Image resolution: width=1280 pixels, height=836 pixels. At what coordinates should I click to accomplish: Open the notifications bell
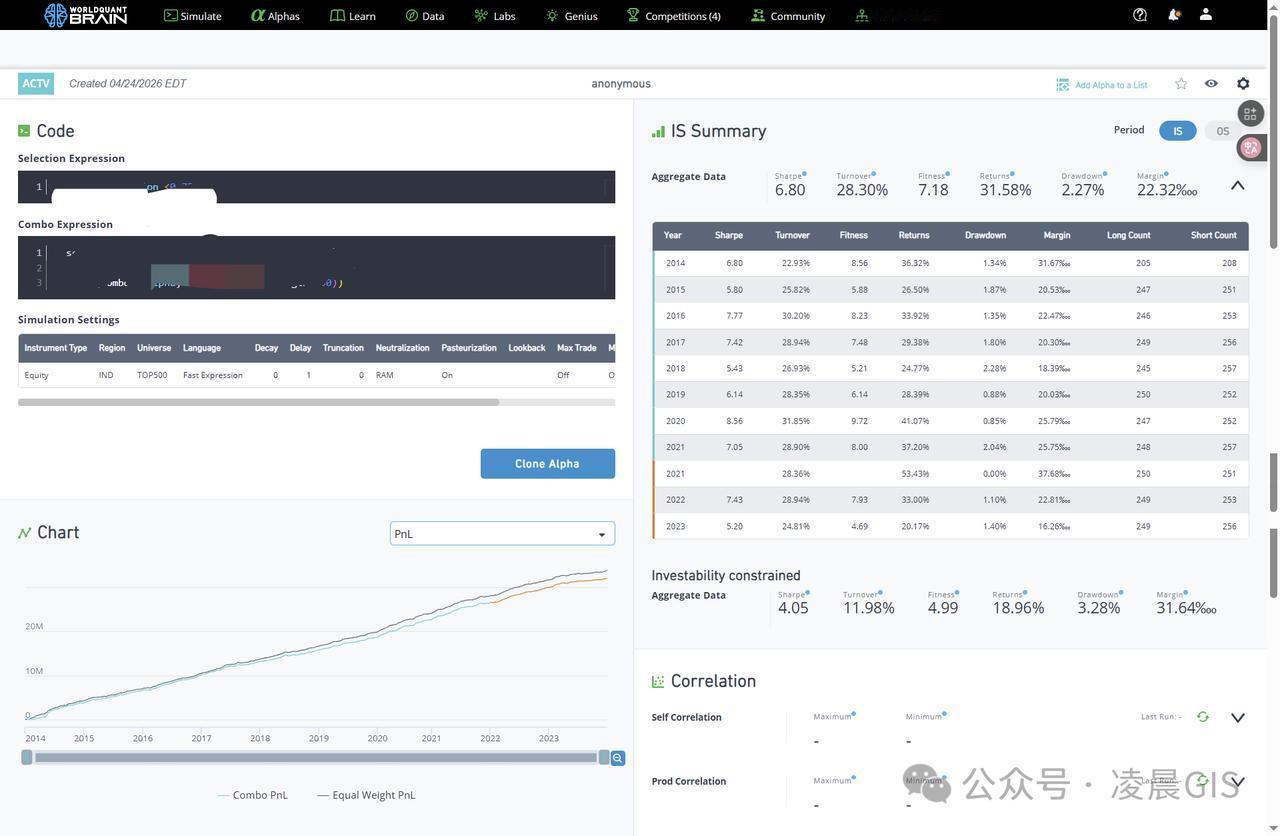pyautogui.click(x=1173, y=15)
